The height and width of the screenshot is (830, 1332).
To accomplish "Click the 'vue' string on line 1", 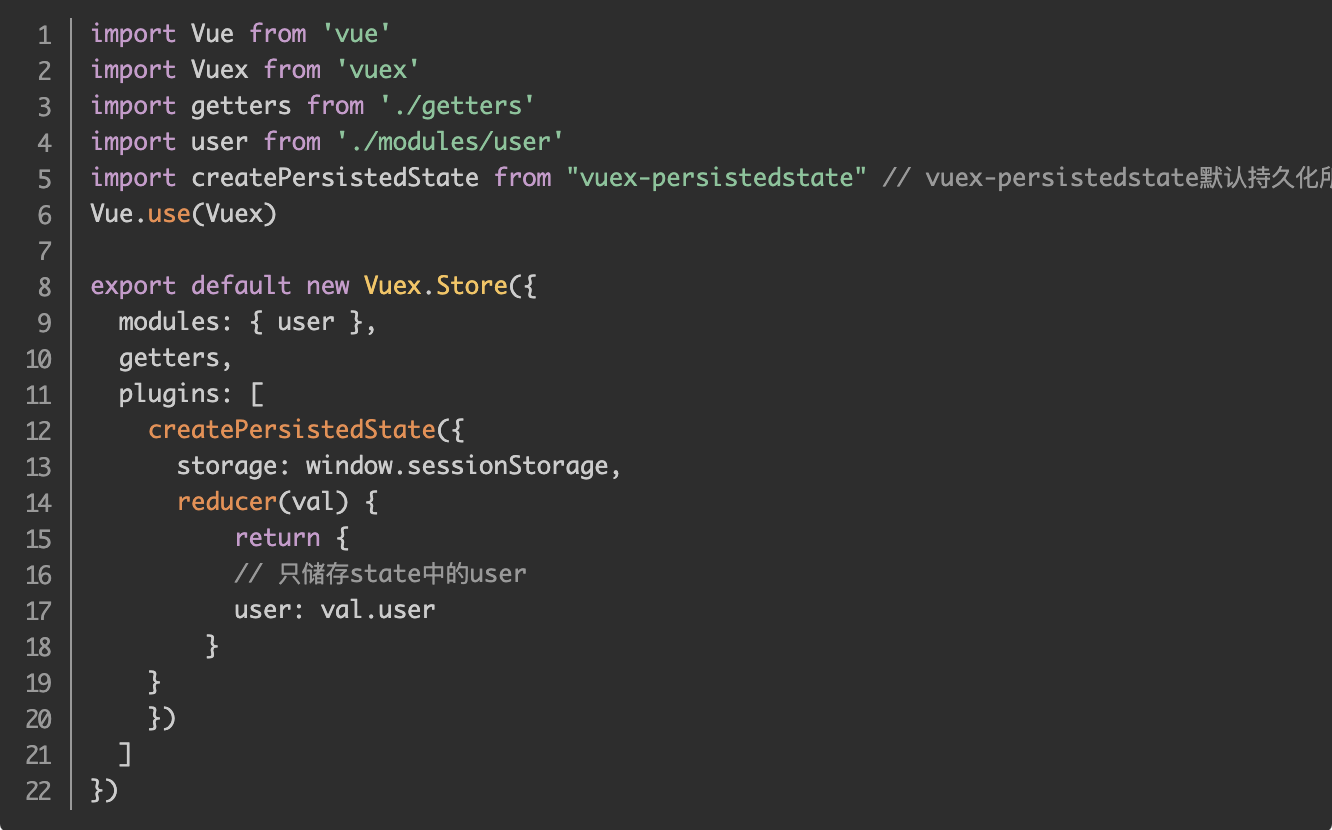I will click(x=355, y=34).
